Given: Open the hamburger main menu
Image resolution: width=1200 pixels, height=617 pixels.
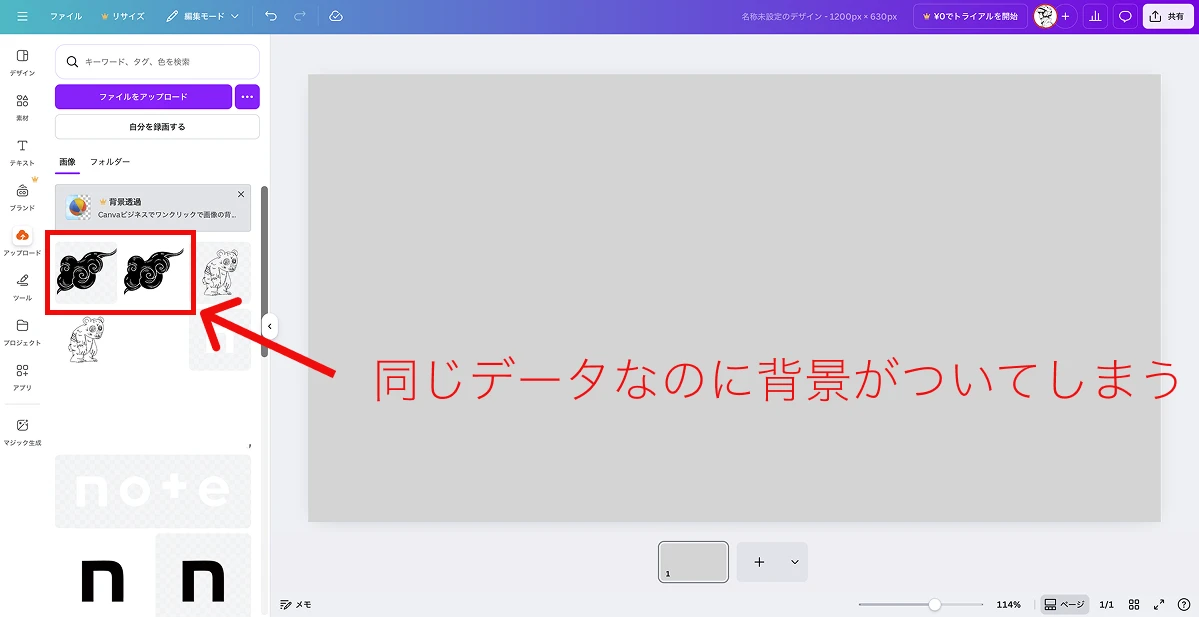Looking at the screenshot, I should coord(22,17).
